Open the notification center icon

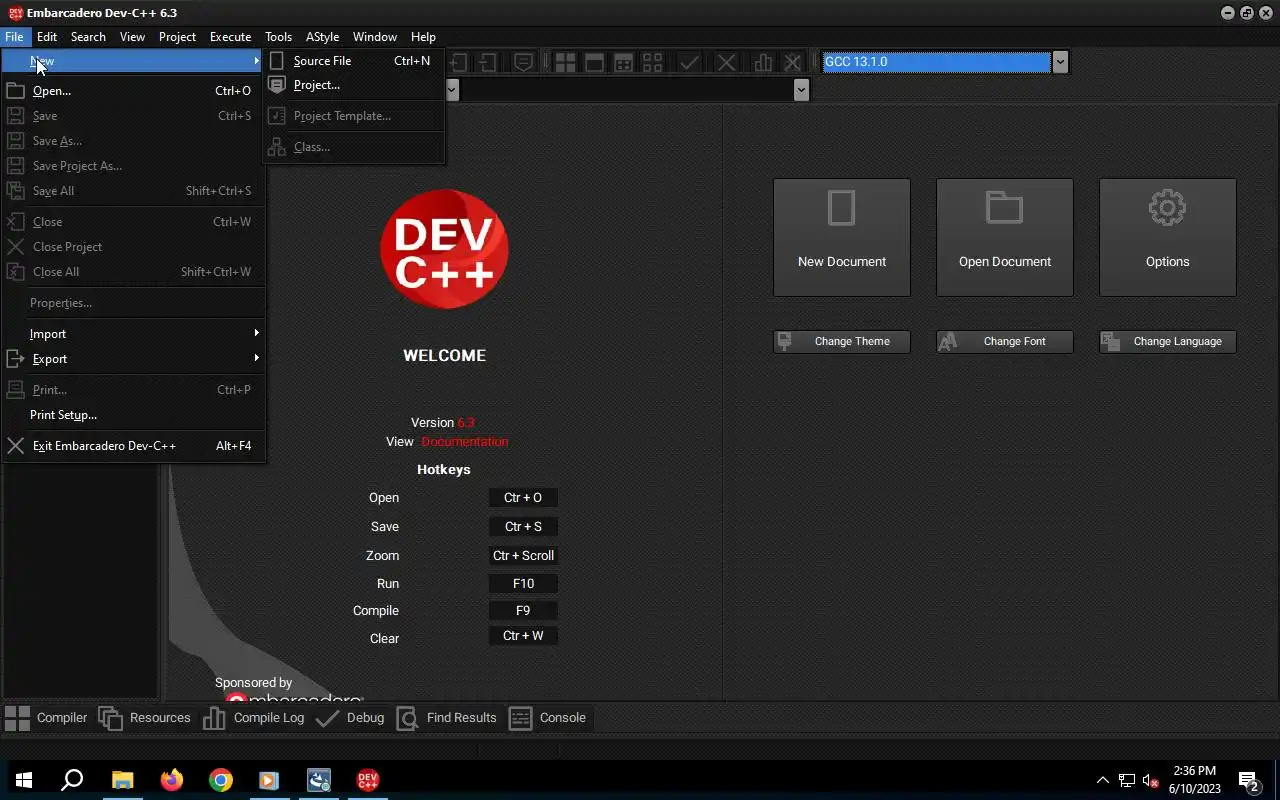tap(1248, 780)
